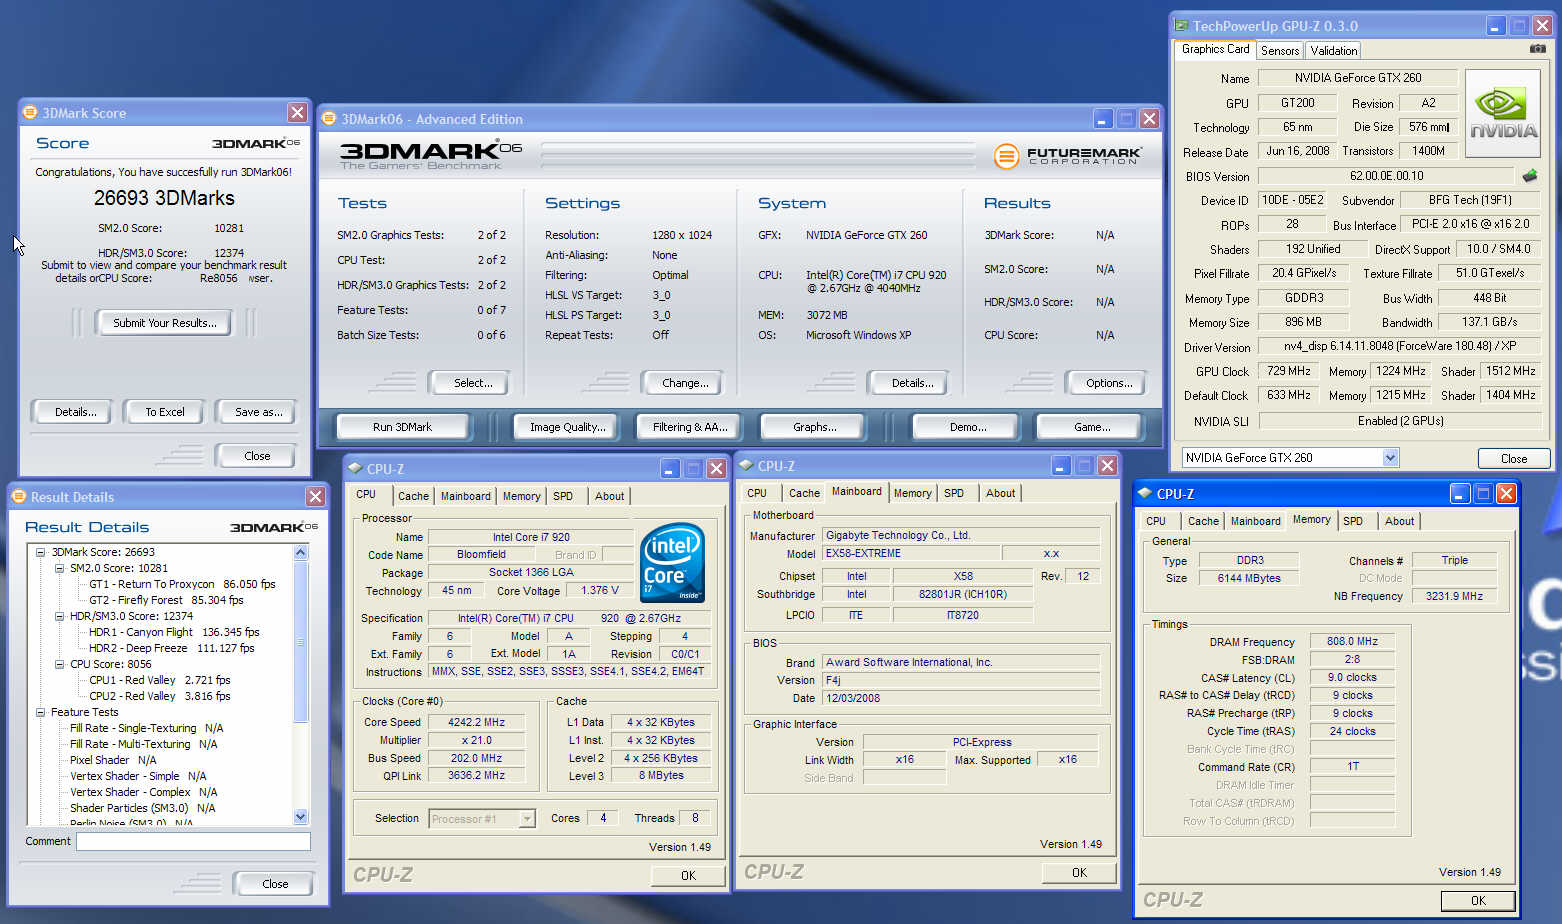
Task: Click the BFG Tech (19F1) Subvendor value
Action: click(x=1470, y=200)
